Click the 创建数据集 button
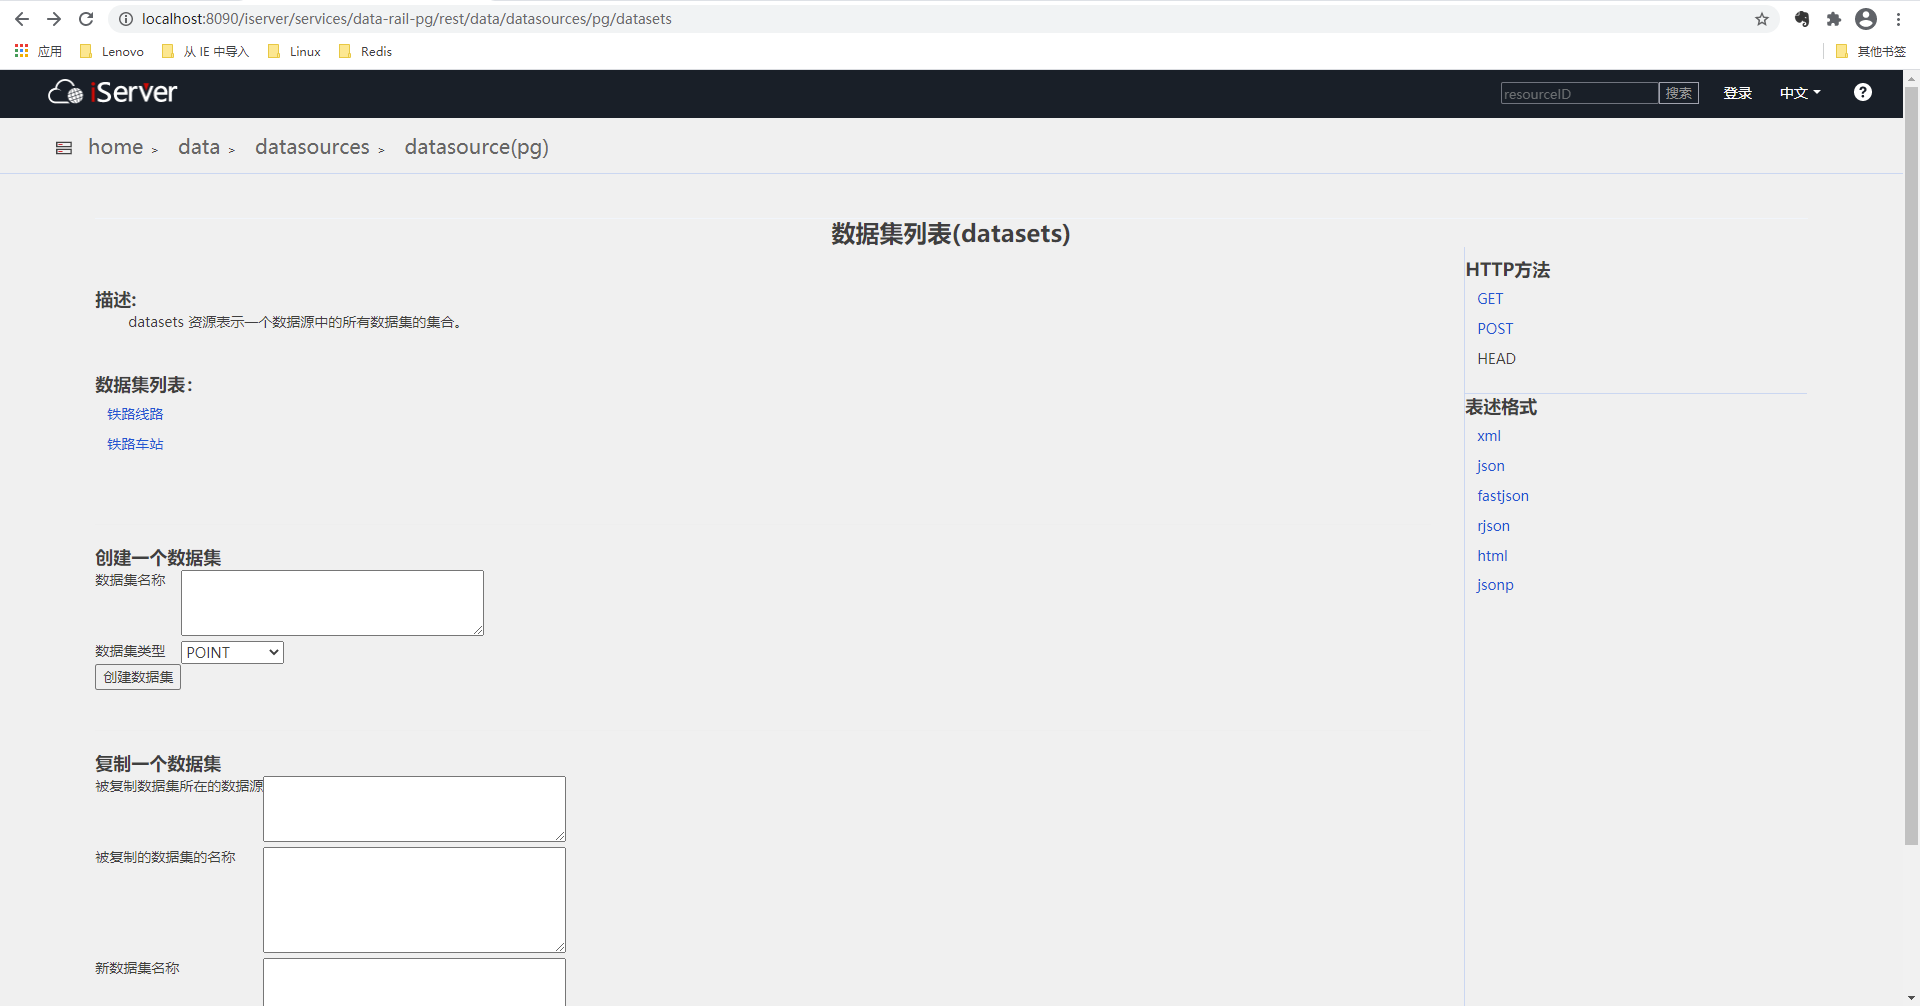1920x1006 pixels. click(137, 677)
